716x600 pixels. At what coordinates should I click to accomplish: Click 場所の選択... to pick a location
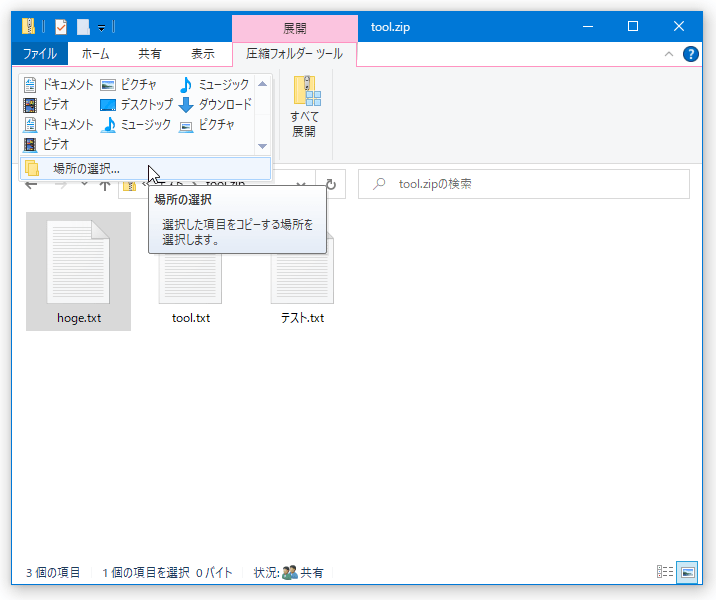145,168
